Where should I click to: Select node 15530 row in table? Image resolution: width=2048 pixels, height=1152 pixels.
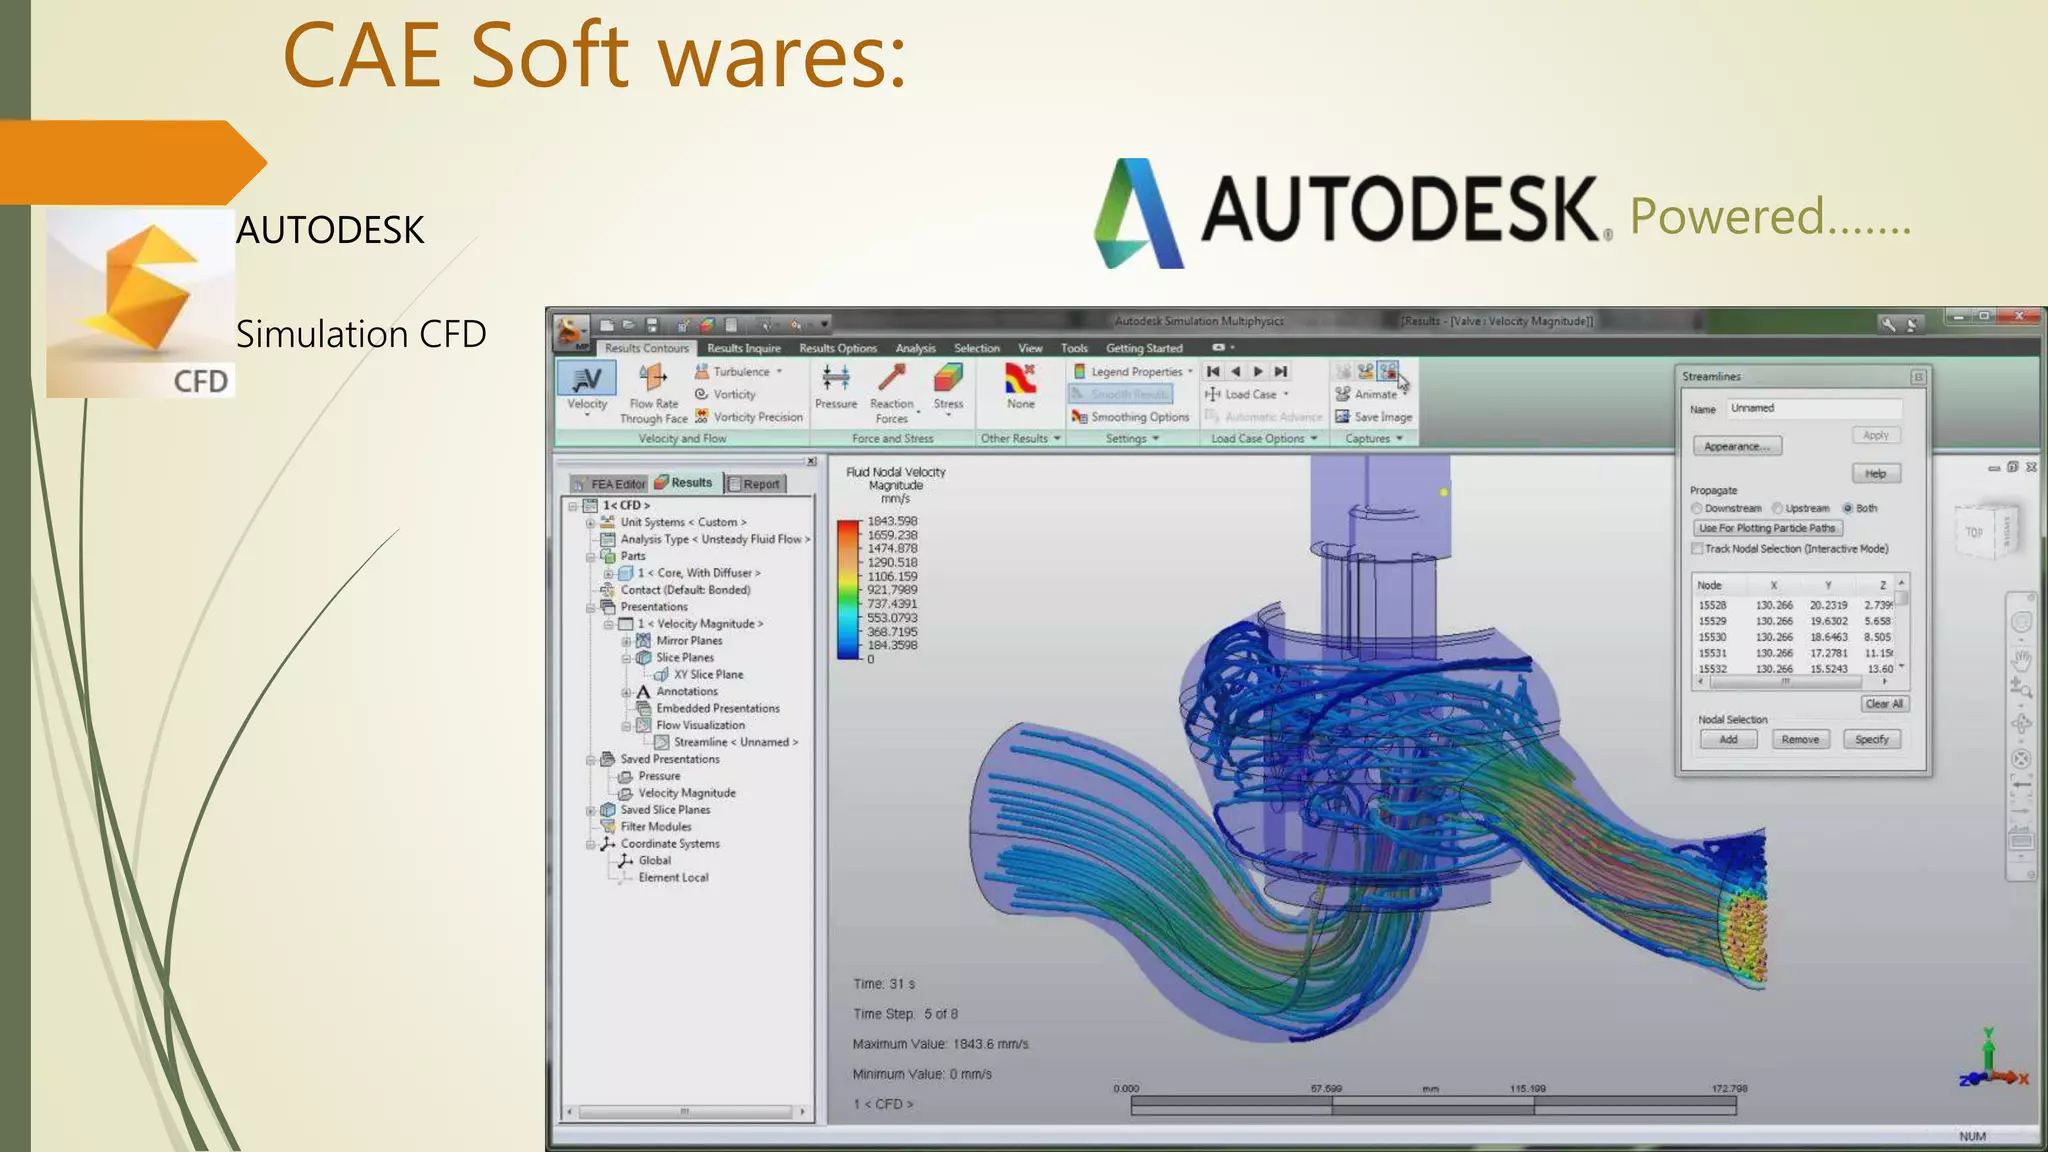(1794, 637)
